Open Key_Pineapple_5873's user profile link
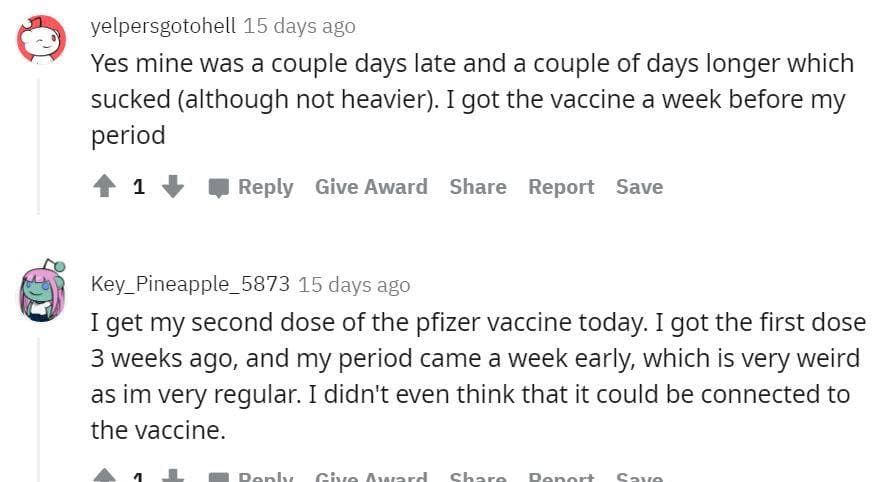The height and width of the screenshot is (482, 892). [x=190, y=284]
